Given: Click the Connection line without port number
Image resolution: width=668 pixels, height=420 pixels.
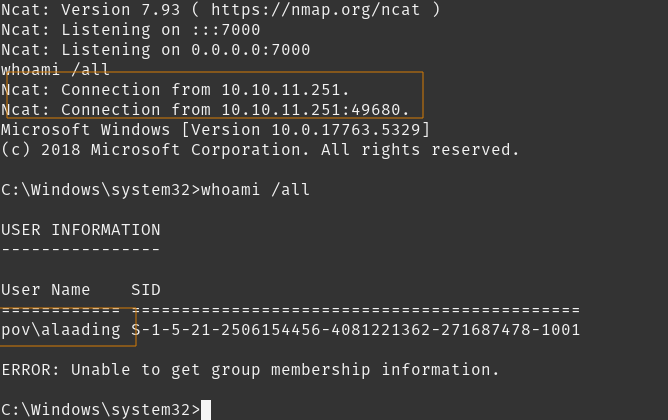Looking at the screenshot, I should pos(176,90).
